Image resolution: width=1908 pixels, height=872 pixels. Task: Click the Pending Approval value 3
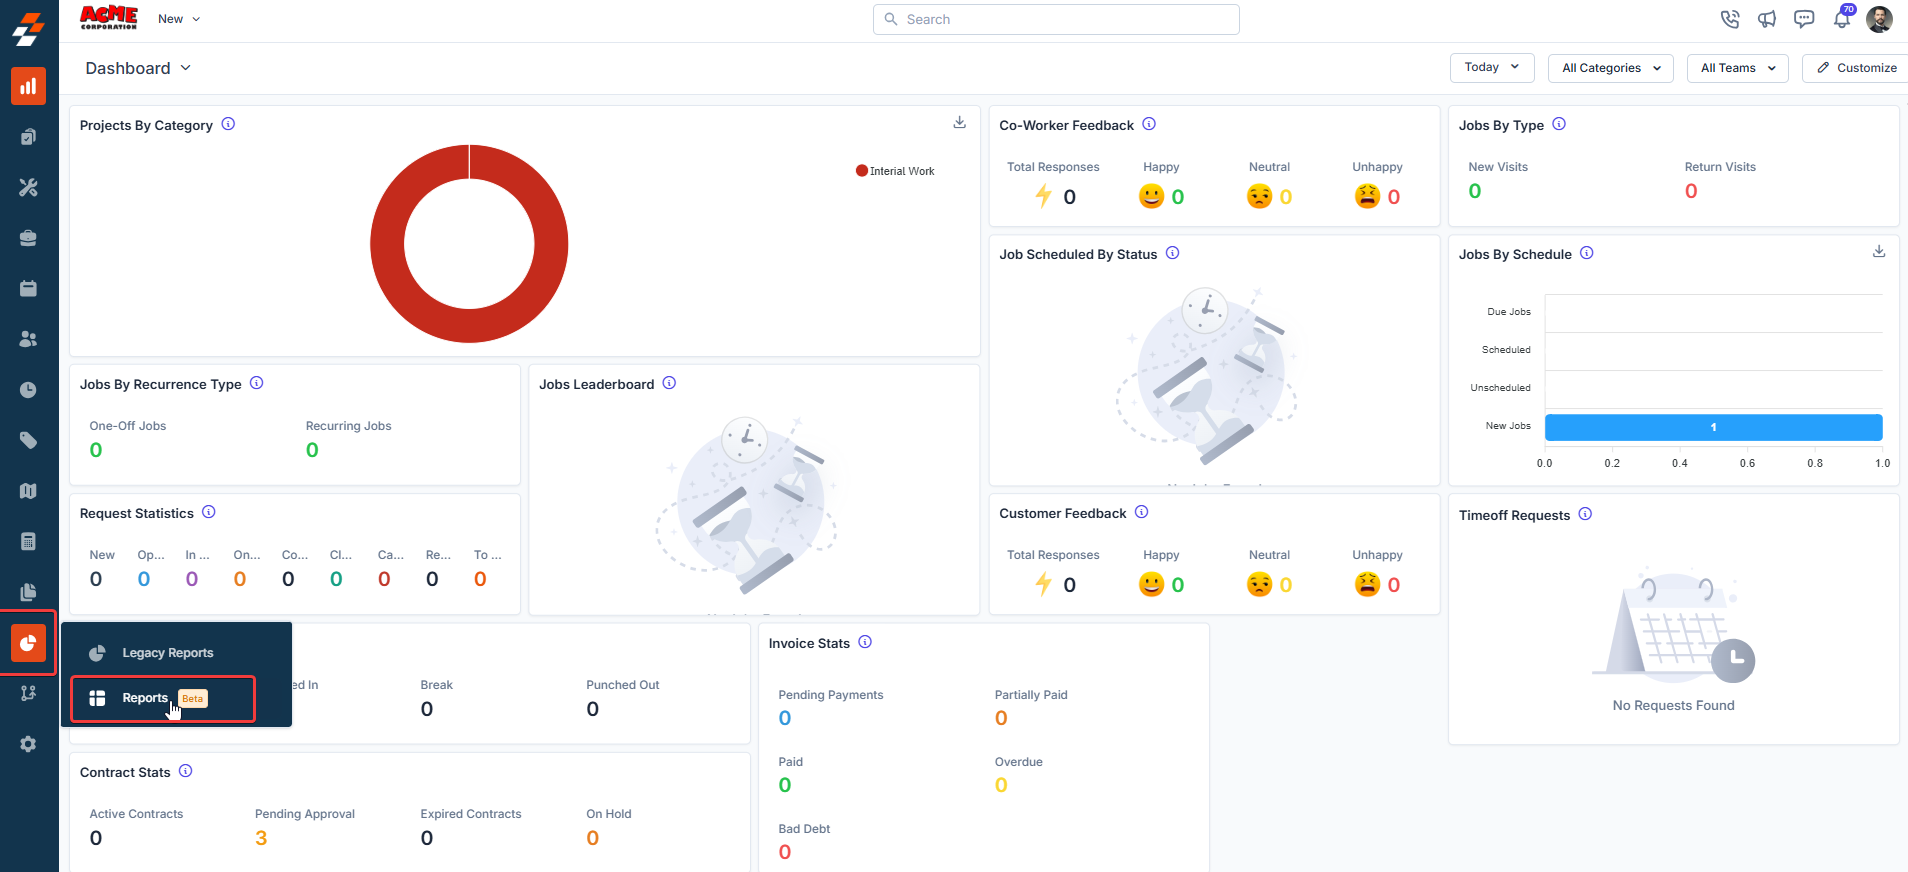pos(261,838)
